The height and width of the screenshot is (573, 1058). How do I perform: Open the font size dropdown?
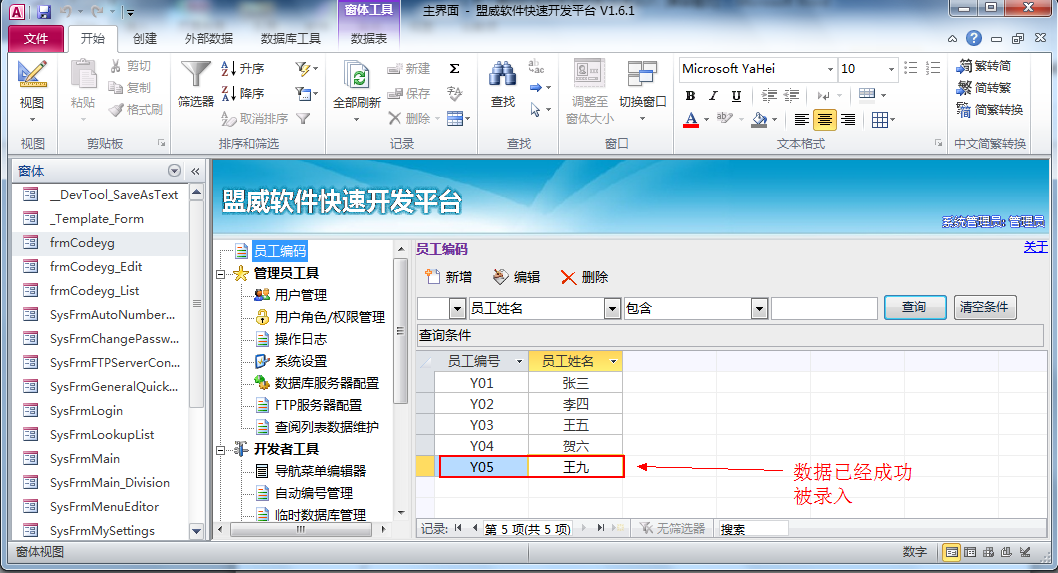[x=891, y=70]
